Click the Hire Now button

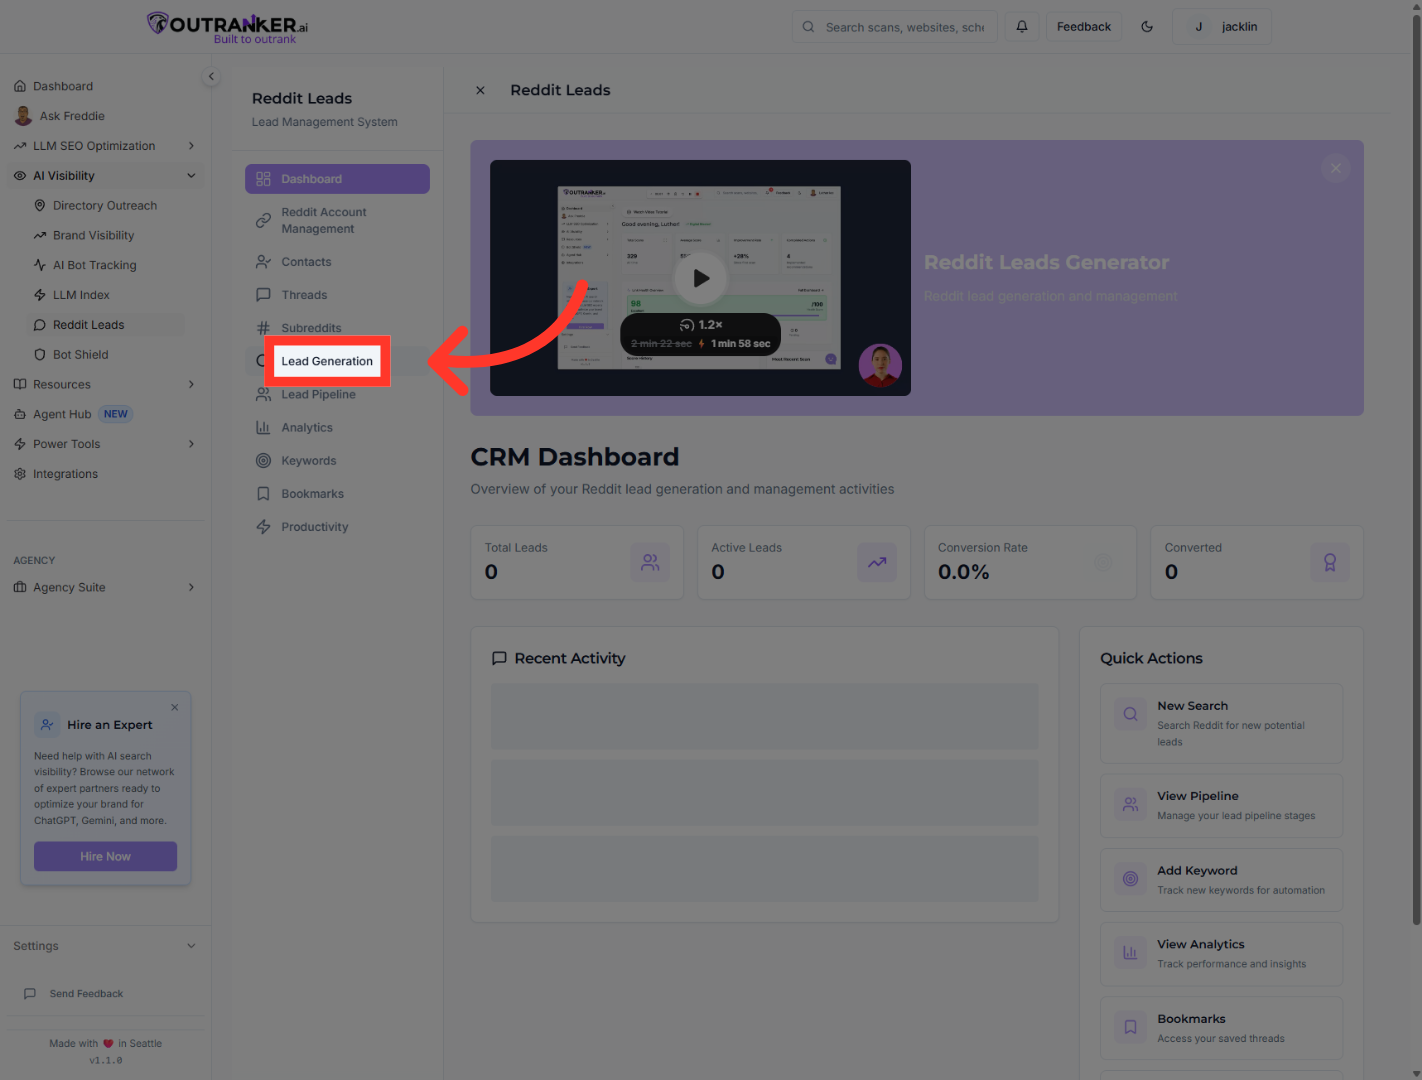[105, 856]
